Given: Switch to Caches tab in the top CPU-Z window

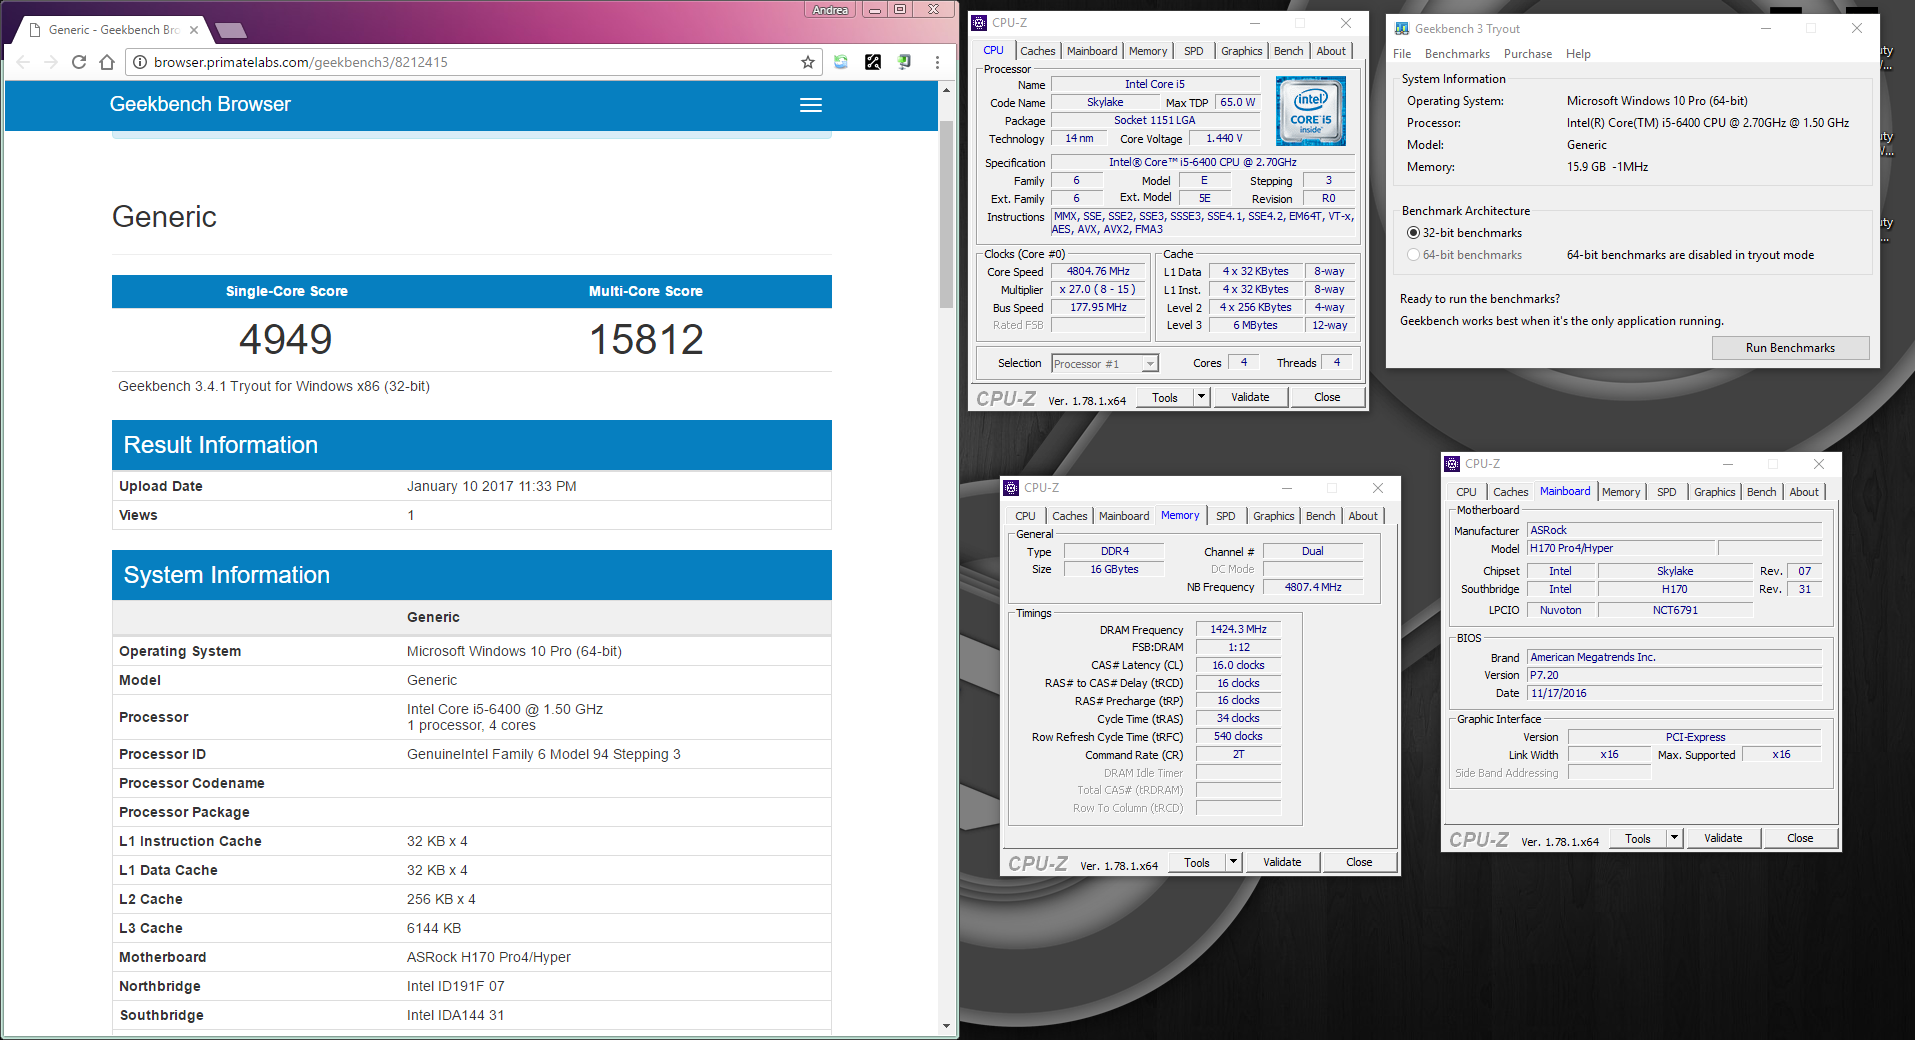Looking at the screenshot, I should click(1037, 51).
